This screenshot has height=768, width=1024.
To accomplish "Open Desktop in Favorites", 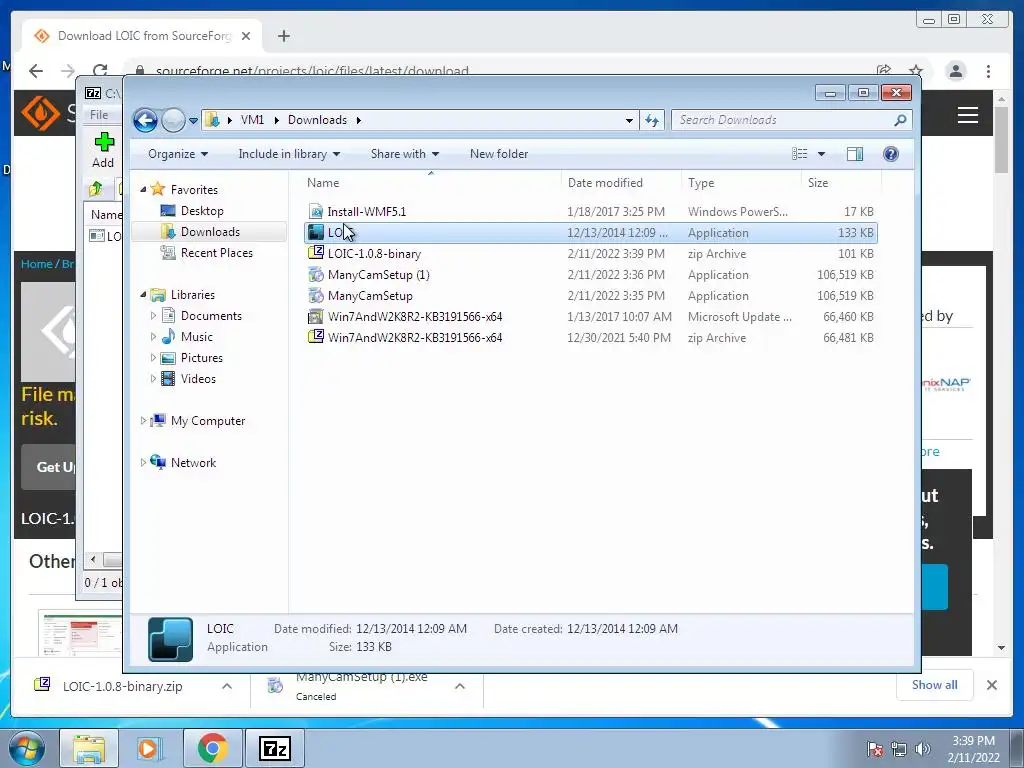I will pyautogui.click(x=202, y=211).
